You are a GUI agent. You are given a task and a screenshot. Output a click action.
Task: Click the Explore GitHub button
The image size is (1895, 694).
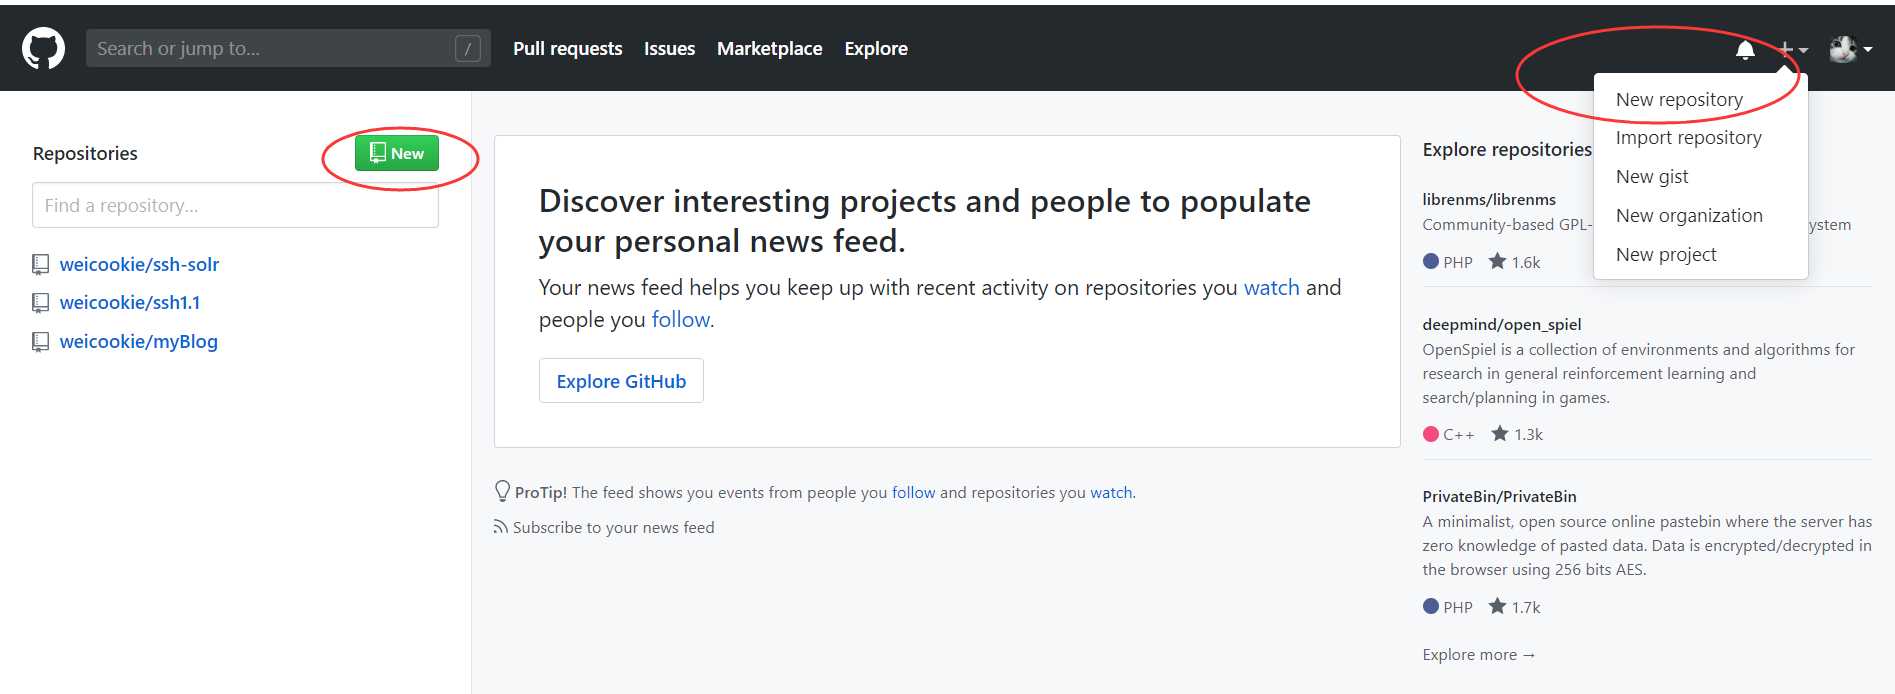coord(621,381)
